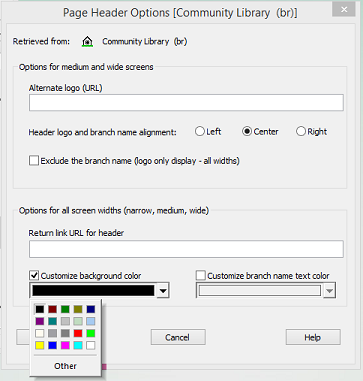363x381 pixels.
Task: Select the cyan color swatch
Action: click(x=78, y=345)
